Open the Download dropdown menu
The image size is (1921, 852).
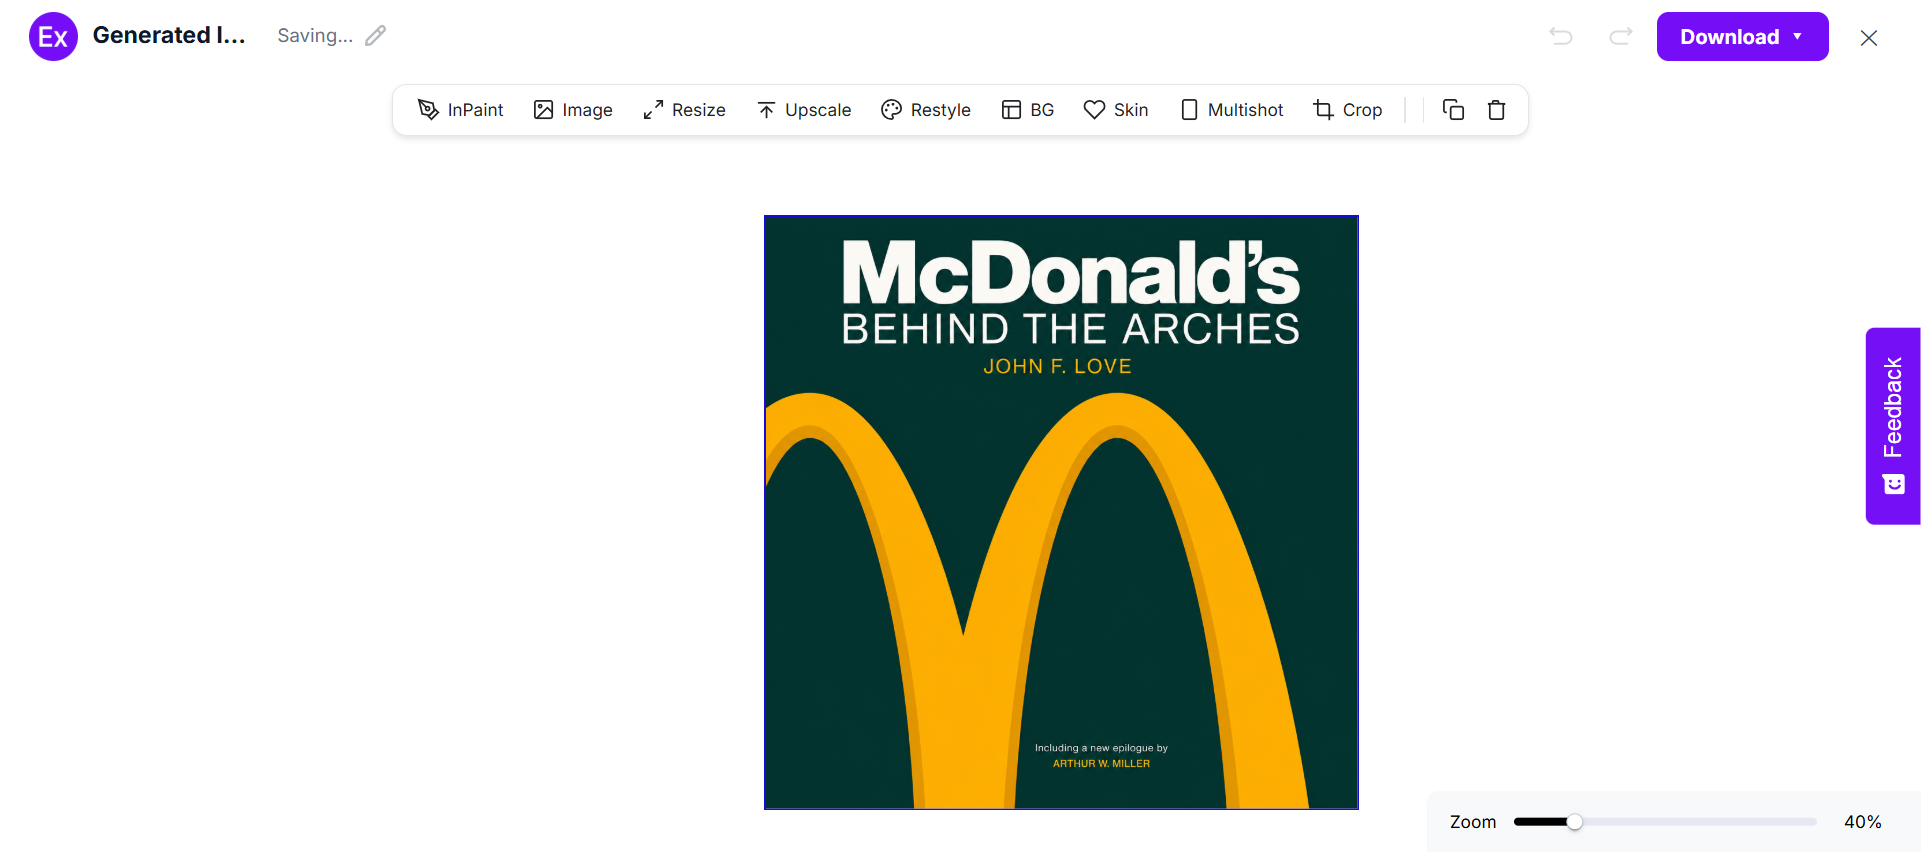1742,37
